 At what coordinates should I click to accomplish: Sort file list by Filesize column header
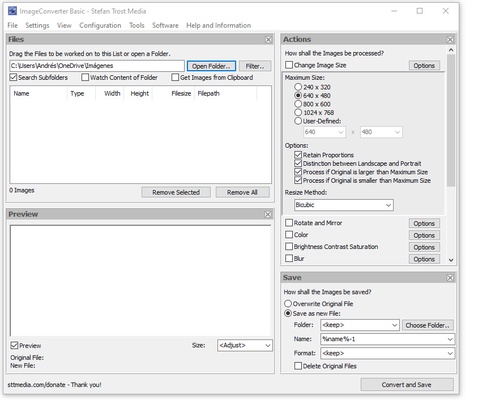click(173, 94)
